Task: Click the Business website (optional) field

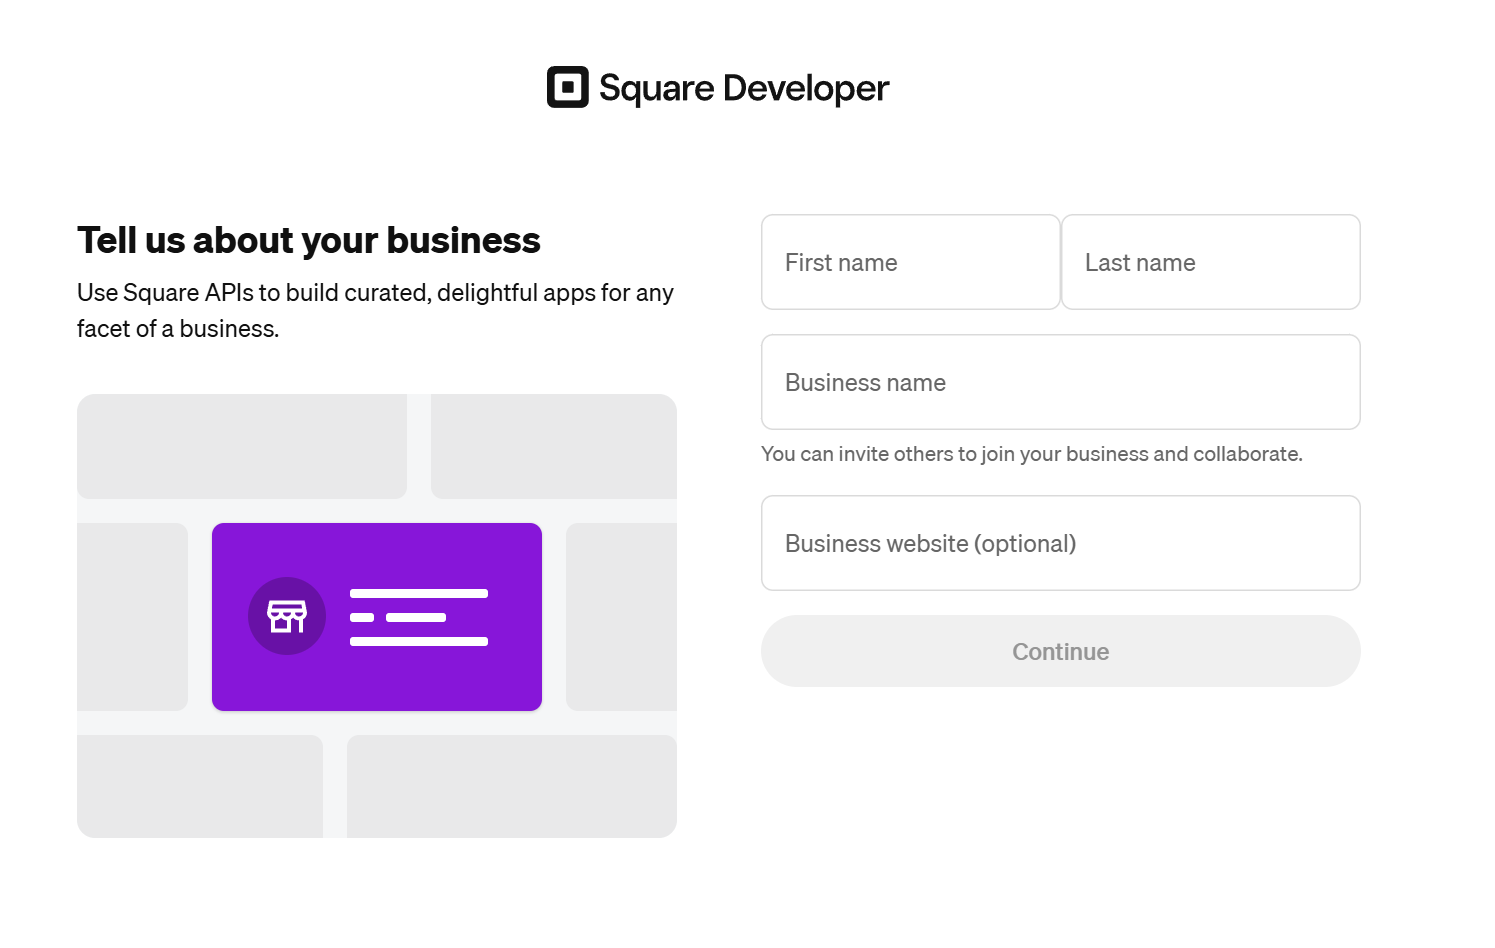Action: pyautogui.click(x=1060, y=543)
